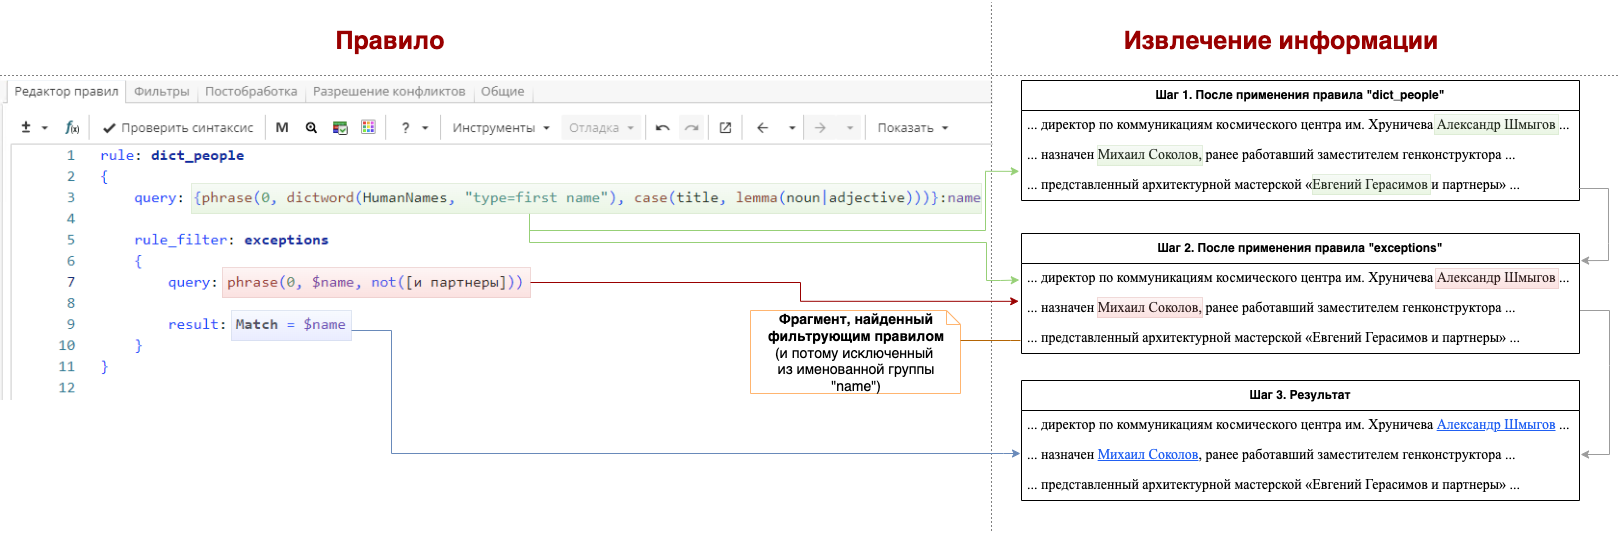Open the Инструменты dropdown menu
This screenshot has width=1622, height=540.
(x=501, y=128)
